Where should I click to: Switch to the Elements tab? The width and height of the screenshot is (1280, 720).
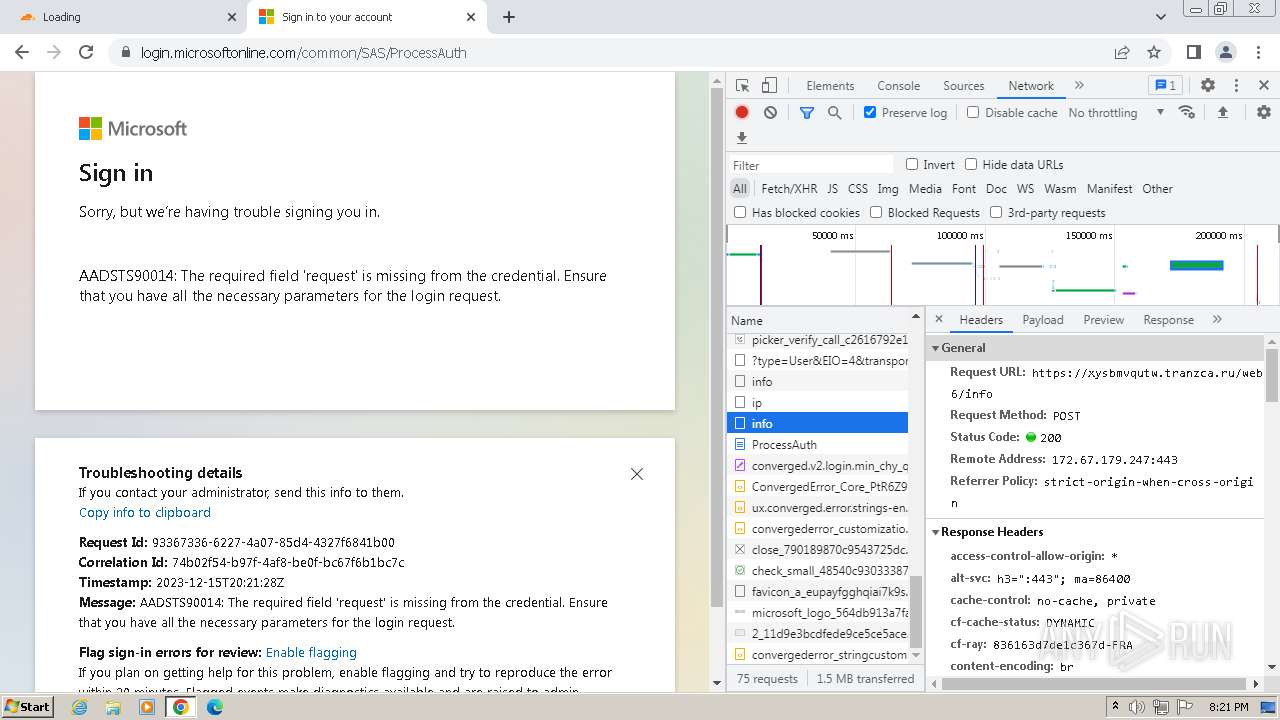point(830,86)
